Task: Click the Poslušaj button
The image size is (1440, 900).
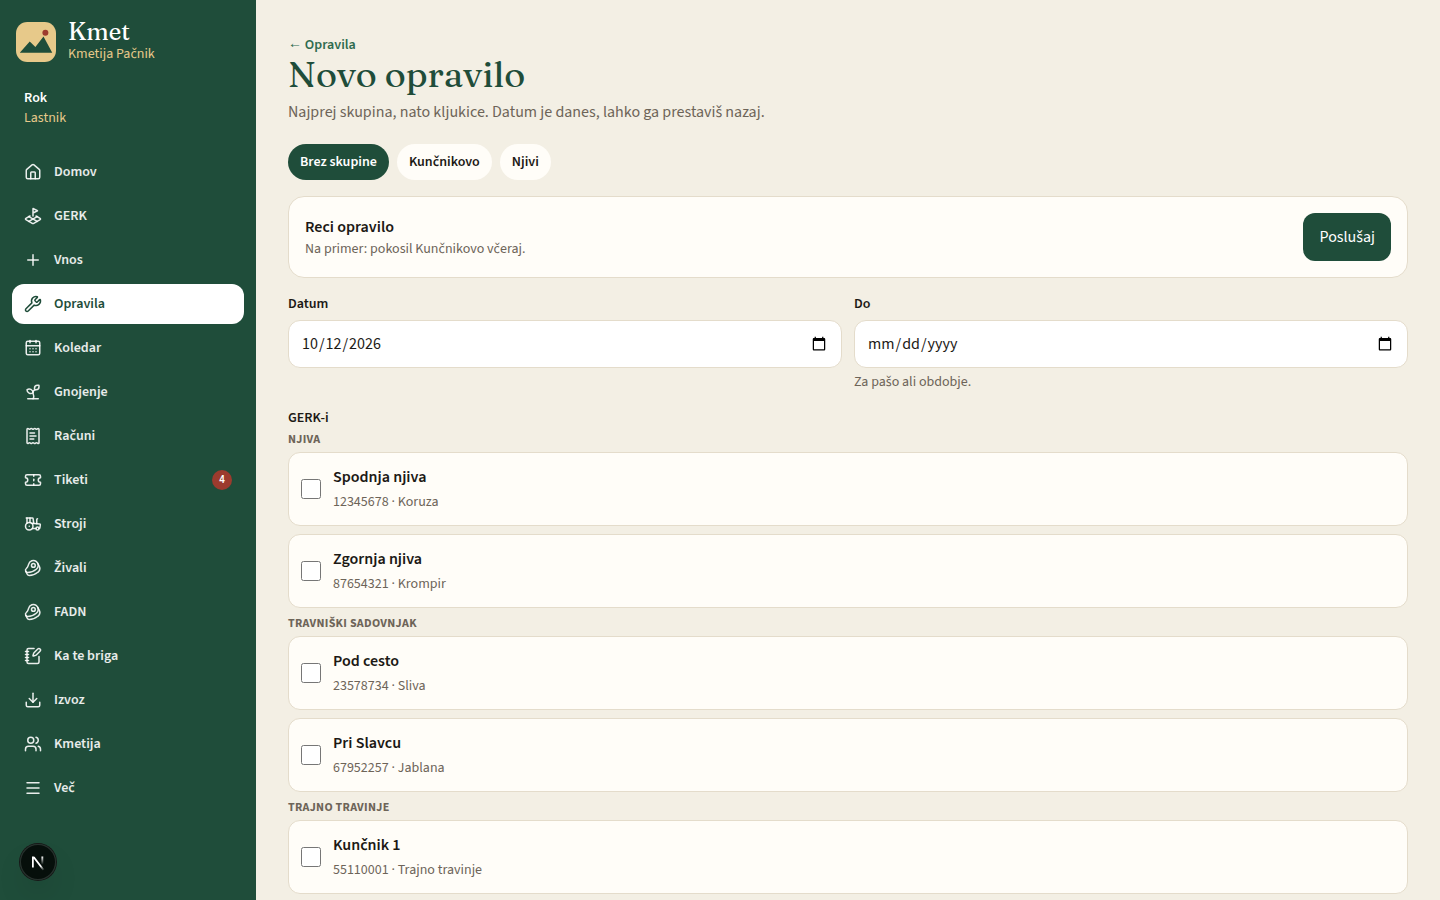Action: click(x=1346, y=237)
